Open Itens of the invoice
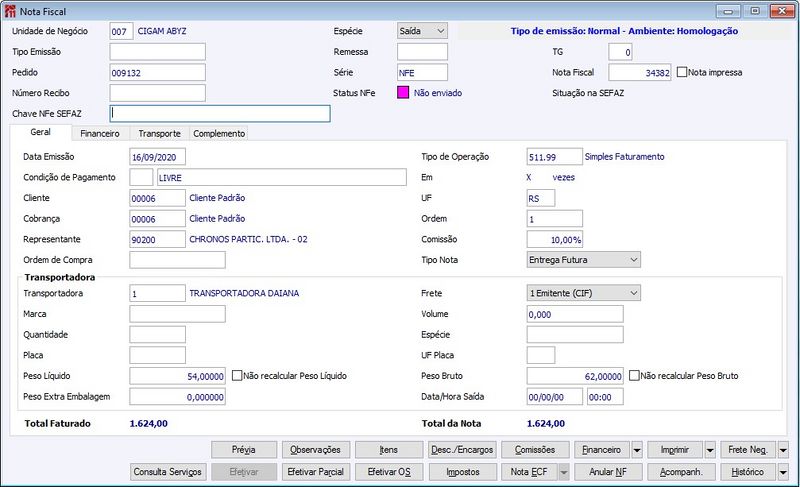Viewport: 800px width, 487px height. (x=389, y=450)
